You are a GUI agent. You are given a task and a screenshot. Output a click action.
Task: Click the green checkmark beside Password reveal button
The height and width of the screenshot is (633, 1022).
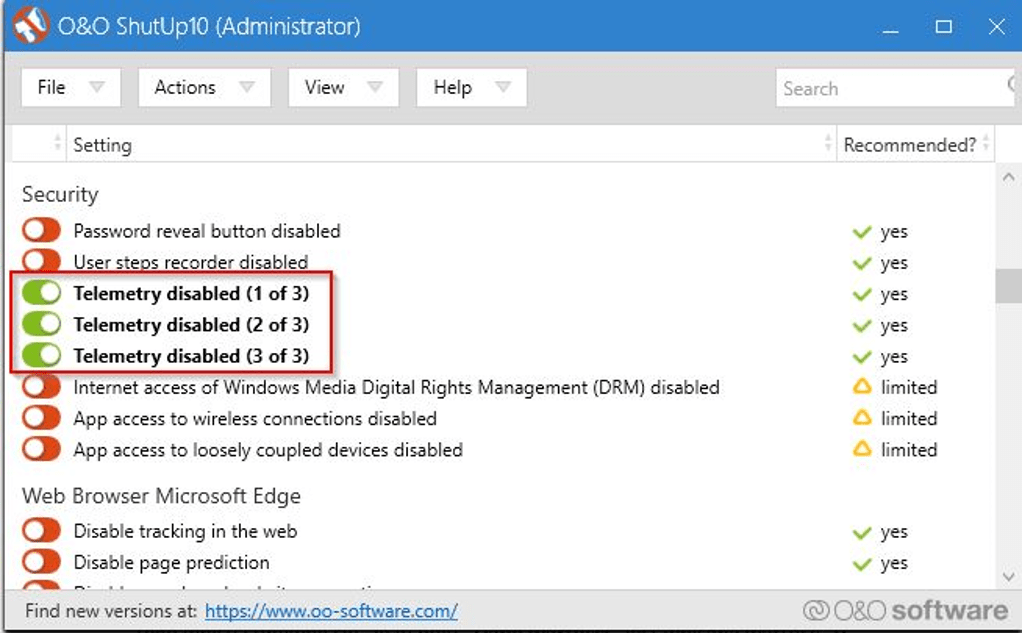coord(861,232)
